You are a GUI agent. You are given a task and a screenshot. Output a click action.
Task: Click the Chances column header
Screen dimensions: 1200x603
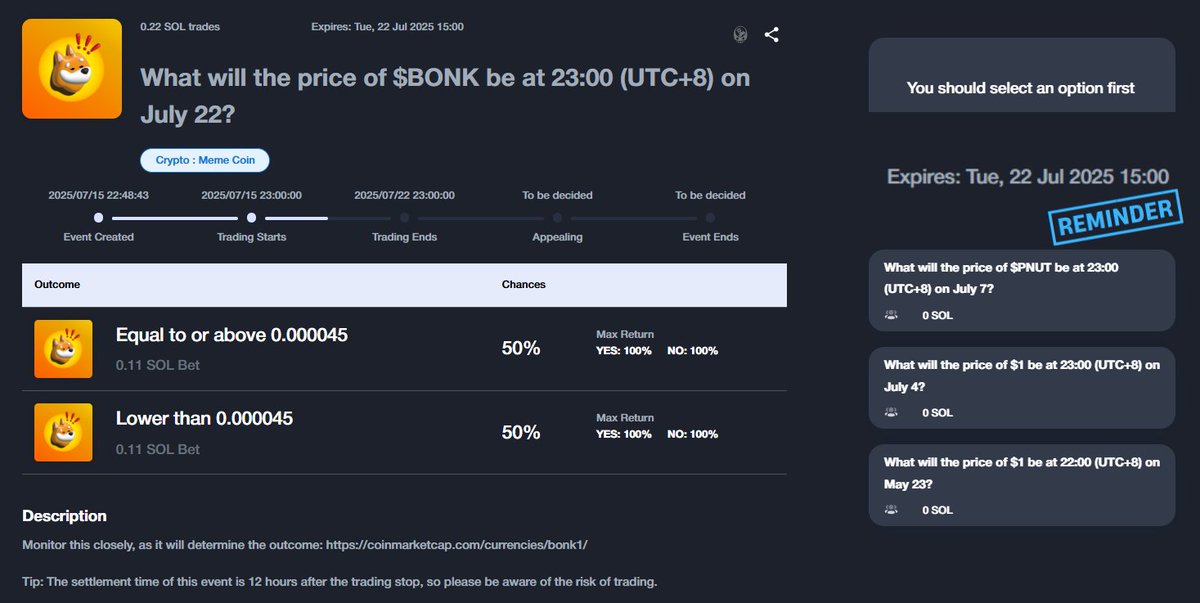point(523,285)
